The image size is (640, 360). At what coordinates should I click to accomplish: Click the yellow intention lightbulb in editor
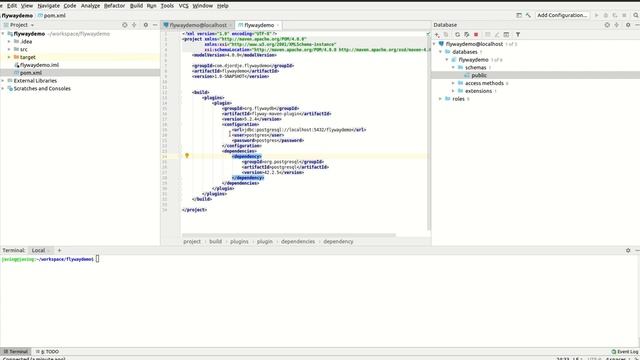[187, 156]
